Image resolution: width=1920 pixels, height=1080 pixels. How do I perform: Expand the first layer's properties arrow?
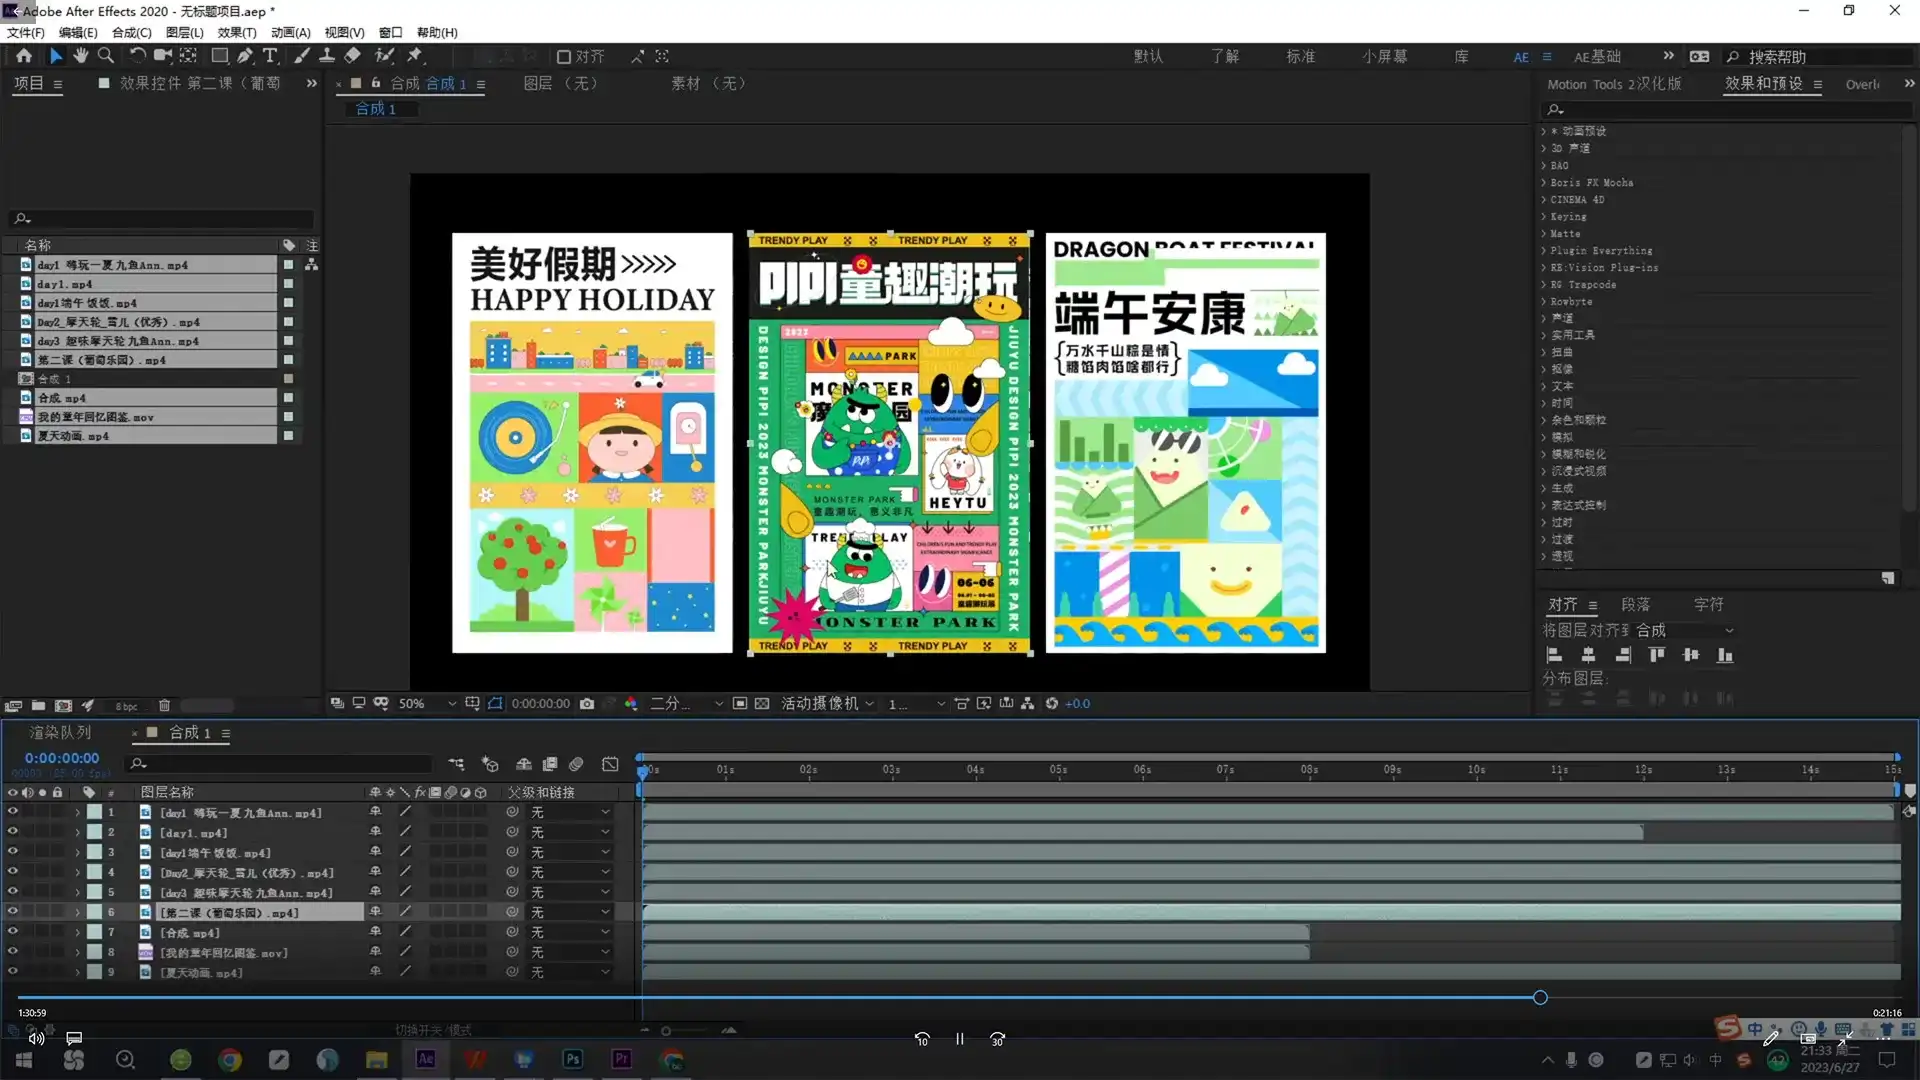pos(76,812)
